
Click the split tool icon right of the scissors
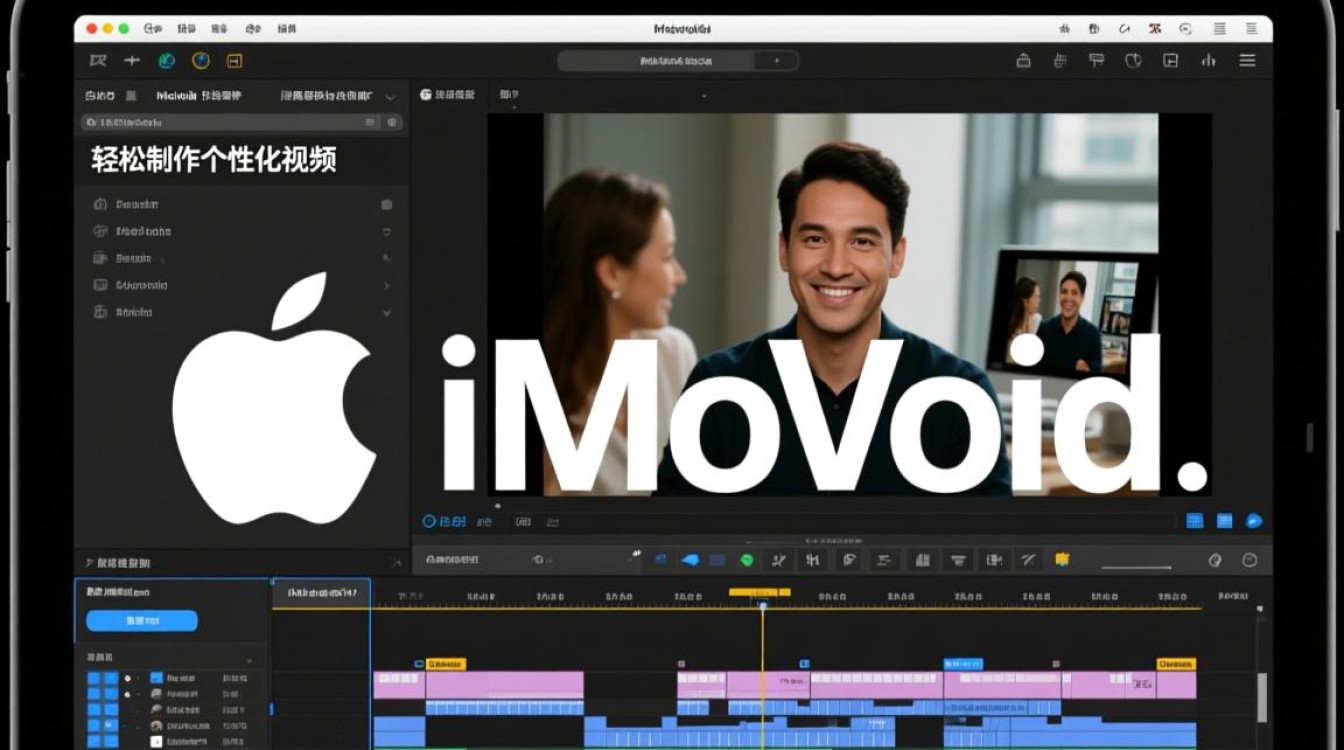click(813, 560)
